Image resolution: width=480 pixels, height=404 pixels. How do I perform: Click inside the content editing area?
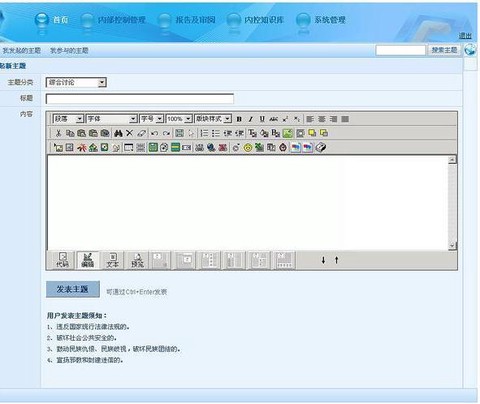248,203
